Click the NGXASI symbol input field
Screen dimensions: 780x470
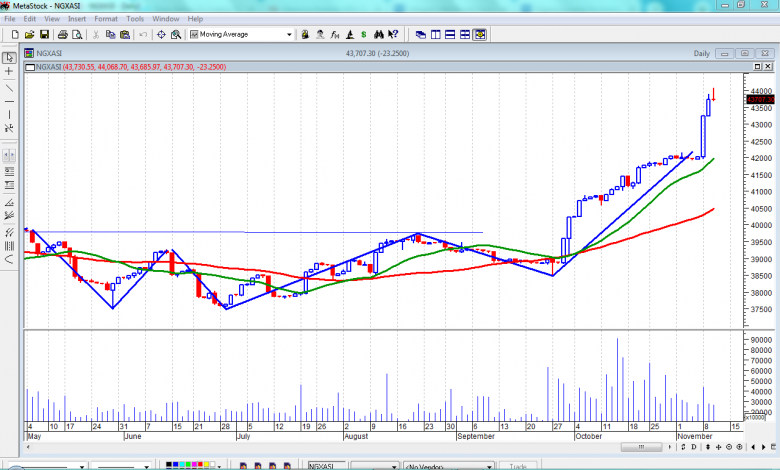[326, 466]
